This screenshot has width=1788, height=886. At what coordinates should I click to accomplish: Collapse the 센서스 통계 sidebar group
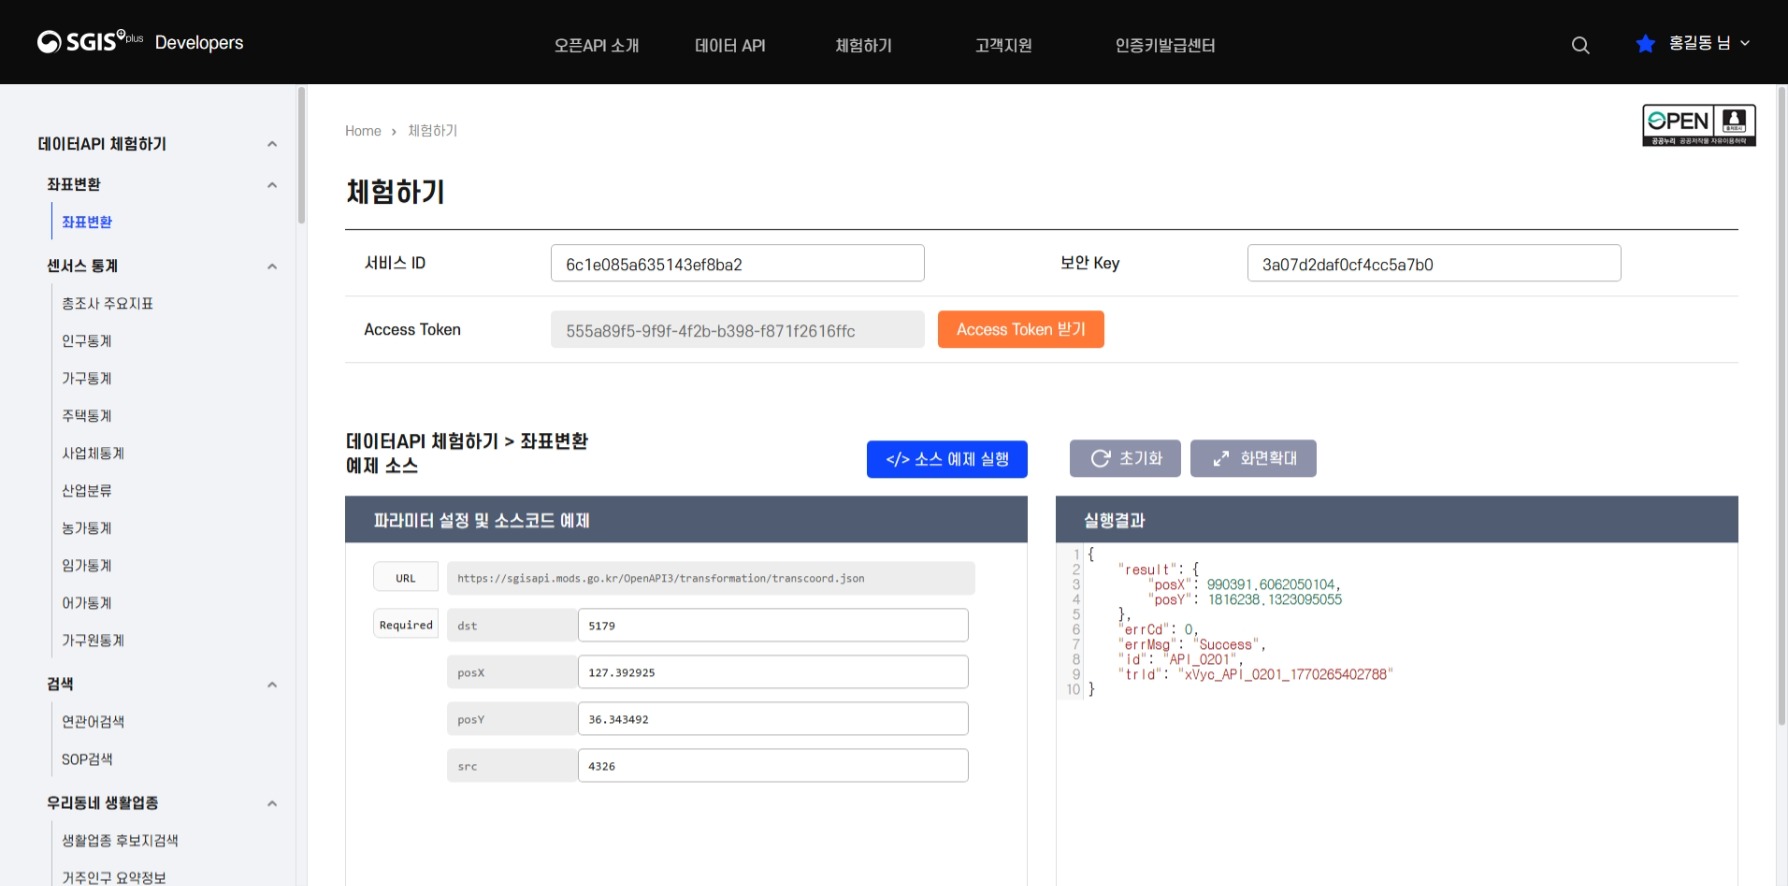272,266
